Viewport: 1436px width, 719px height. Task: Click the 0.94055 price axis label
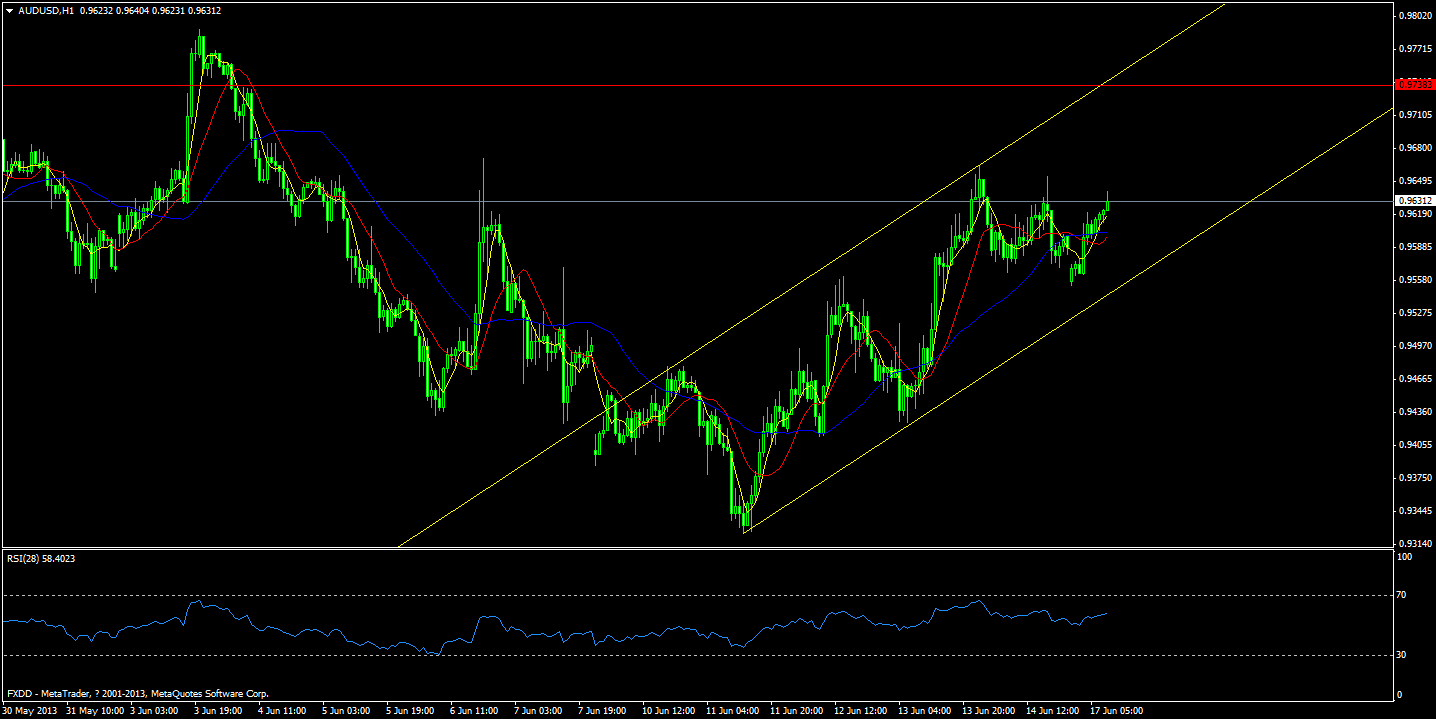tap(1414, 445)
